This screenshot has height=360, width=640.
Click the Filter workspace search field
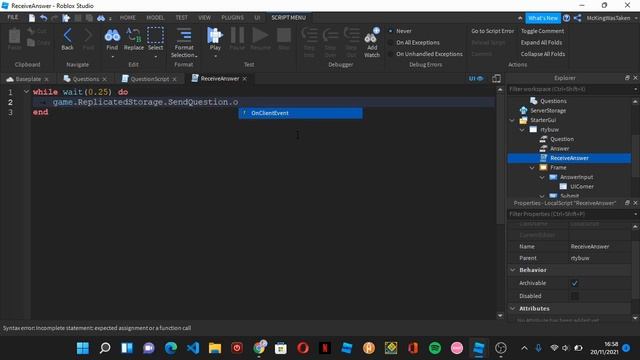pos(569,89)
